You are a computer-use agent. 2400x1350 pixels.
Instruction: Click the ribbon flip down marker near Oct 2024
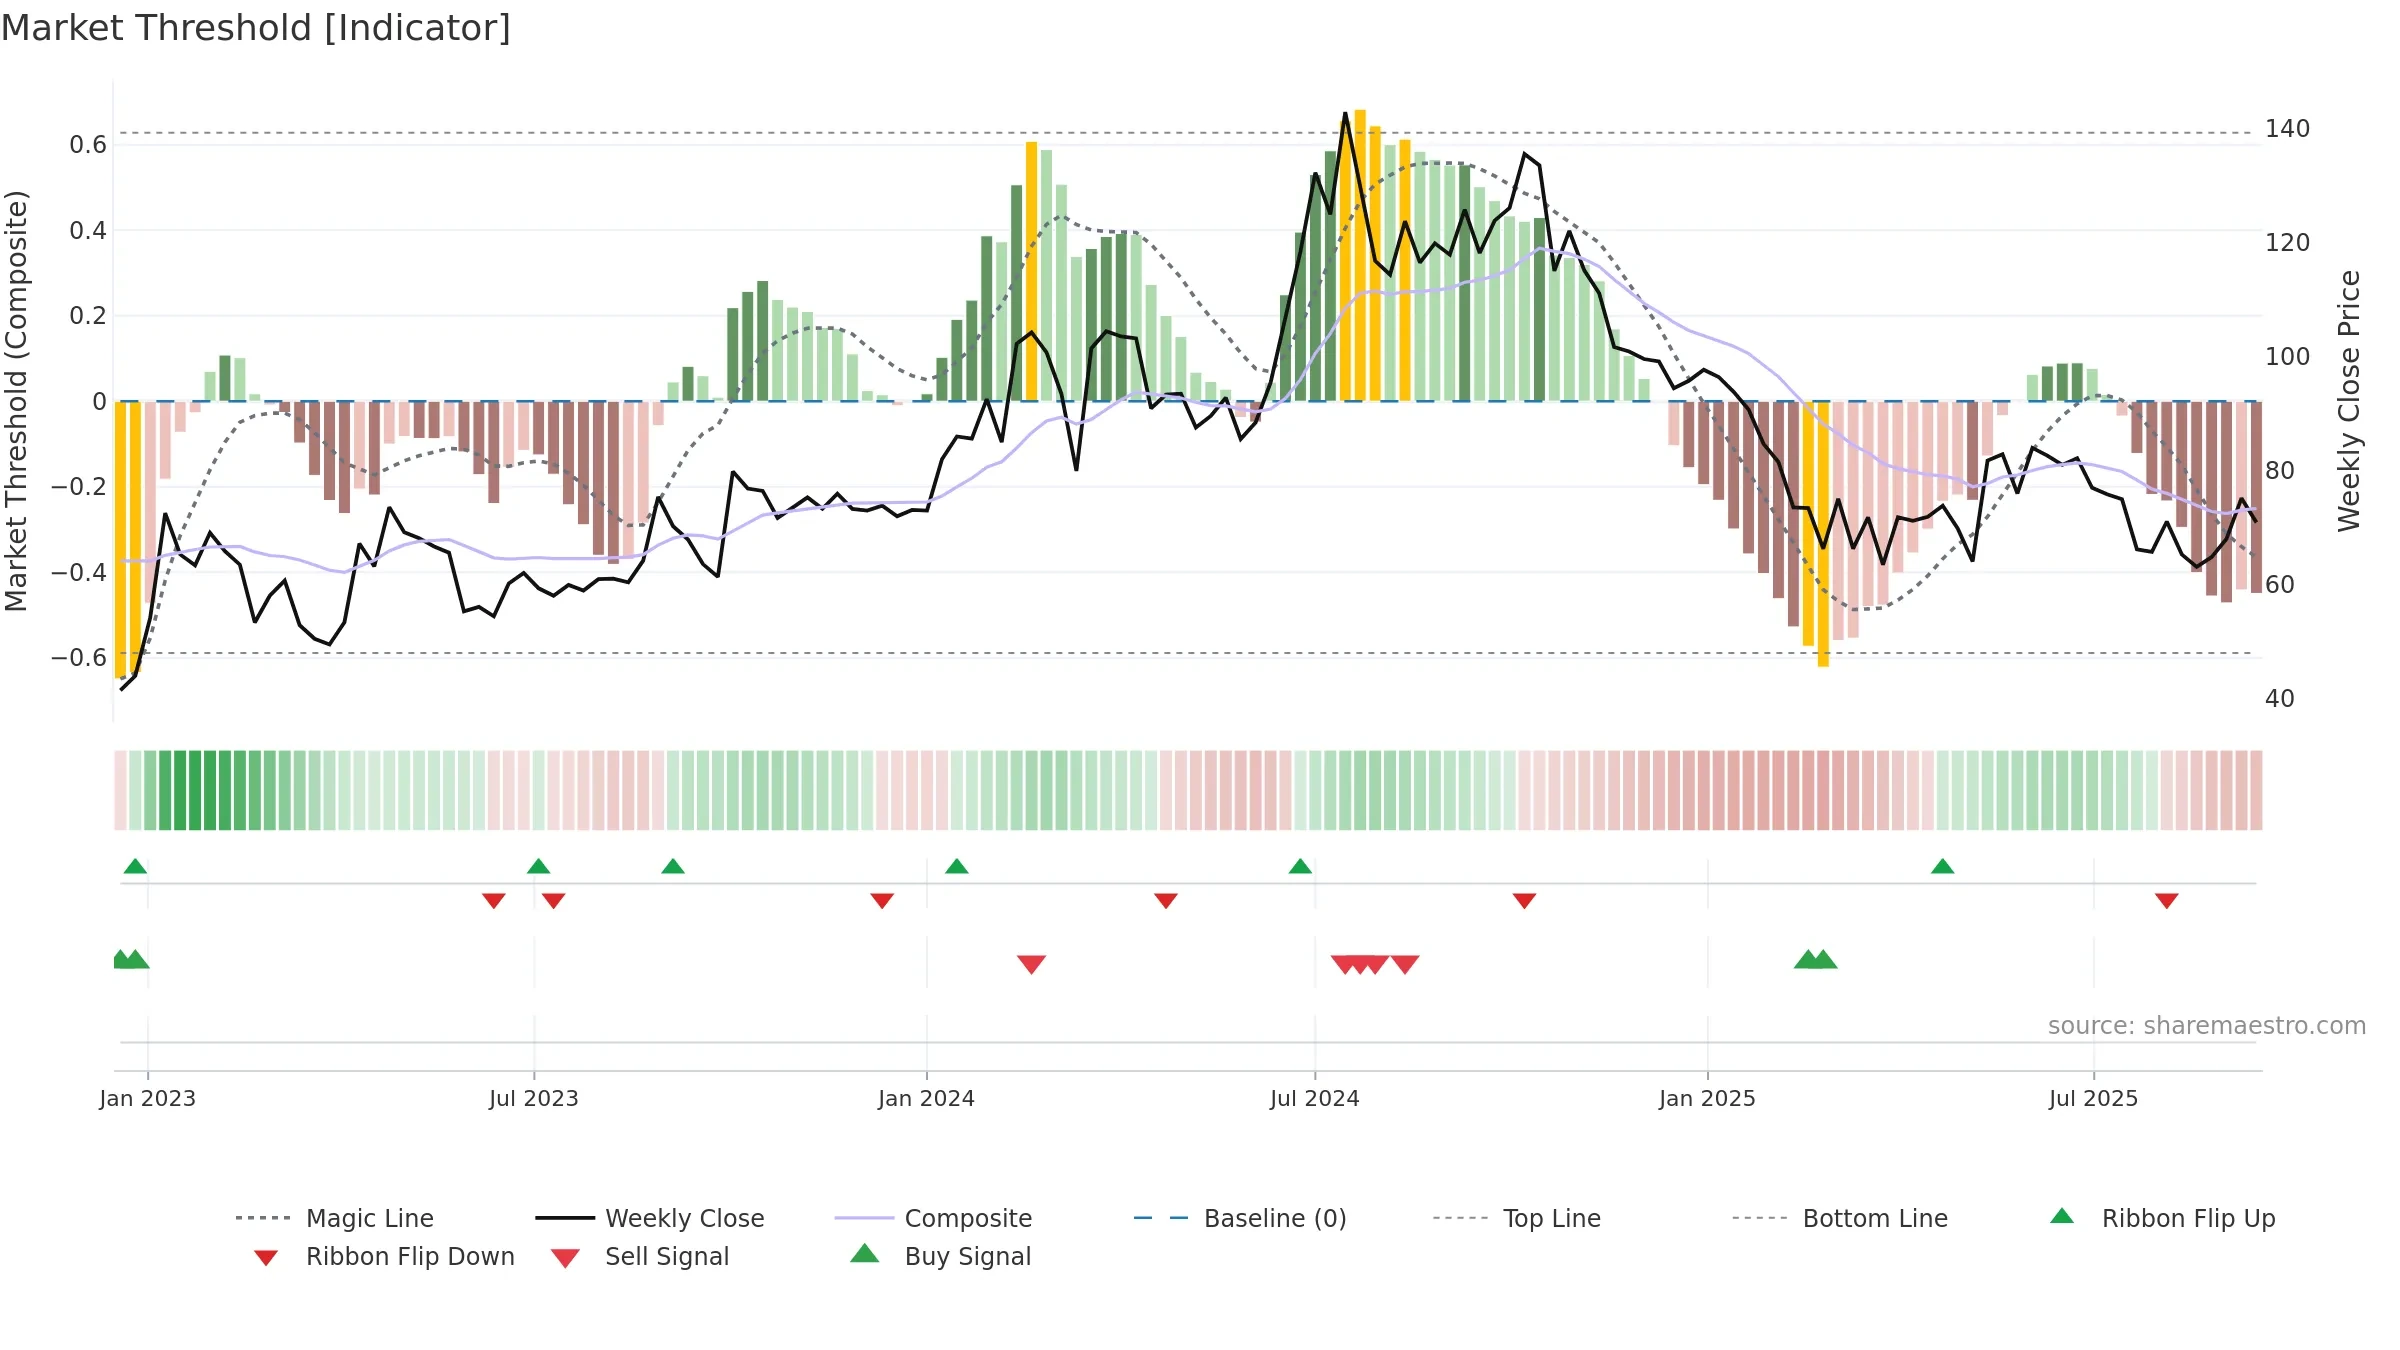tap(1525, 901)
